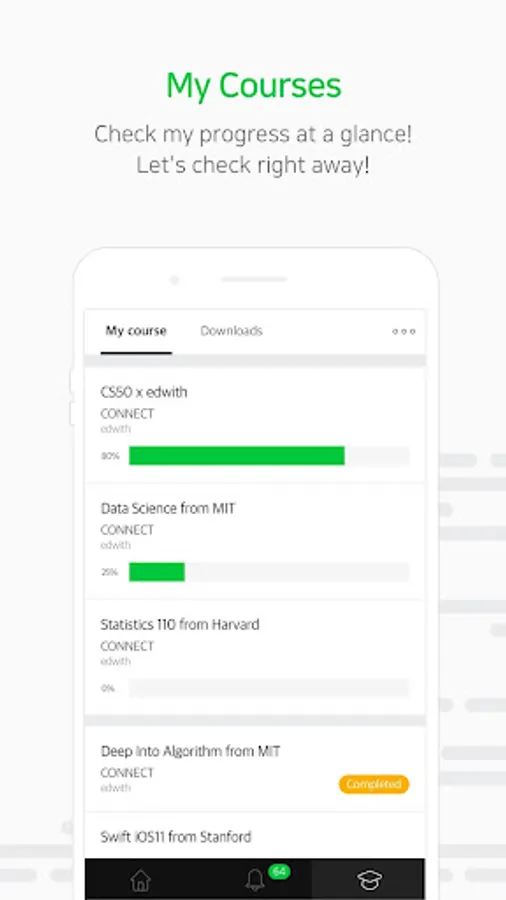Image resolution: width=506 pixels, height=900 pixels.
Task: Tap the orange Completed badge
Action: 373,784
